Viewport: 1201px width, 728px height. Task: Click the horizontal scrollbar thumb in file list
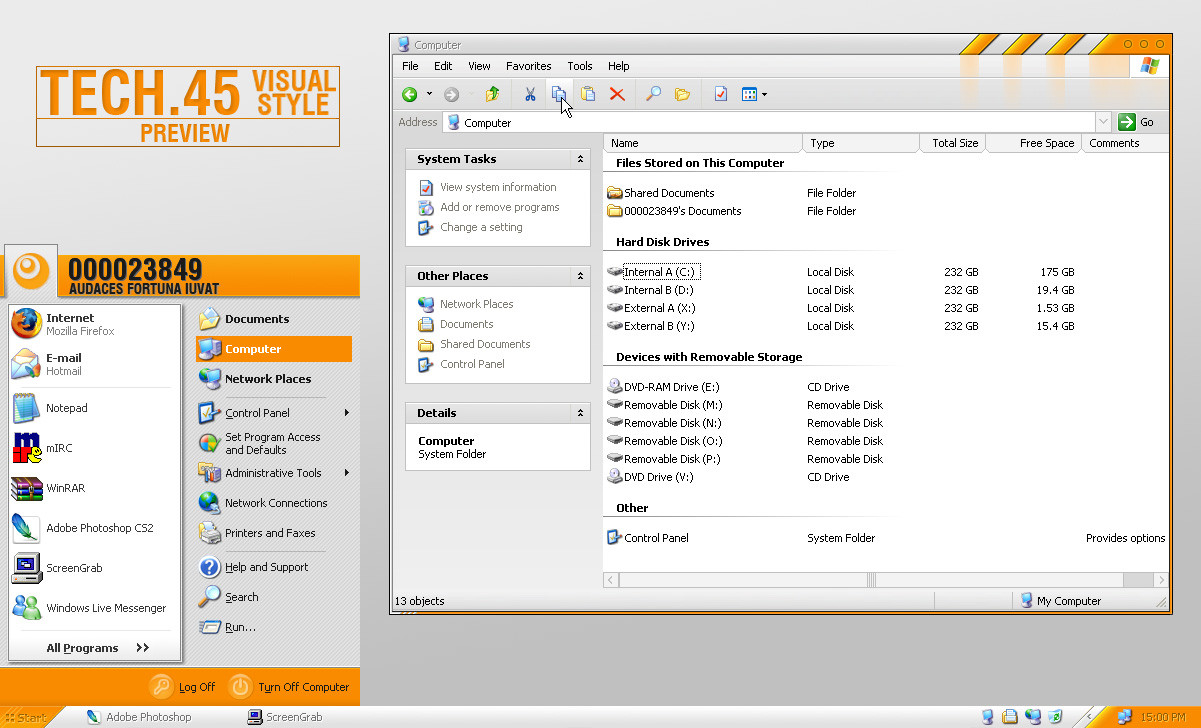pos(872,579)
